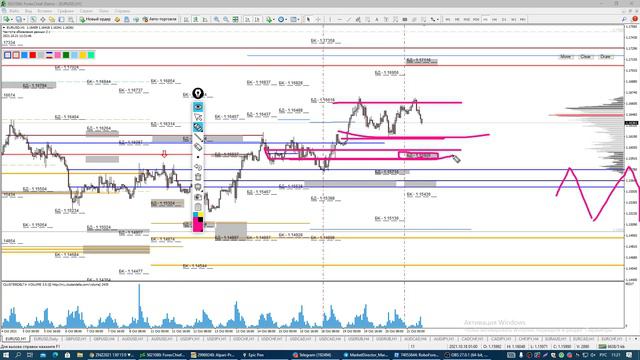The image size is (640, 360).
Task: Expand the periods dropdown arrow
Action: [x=287, y=19]
